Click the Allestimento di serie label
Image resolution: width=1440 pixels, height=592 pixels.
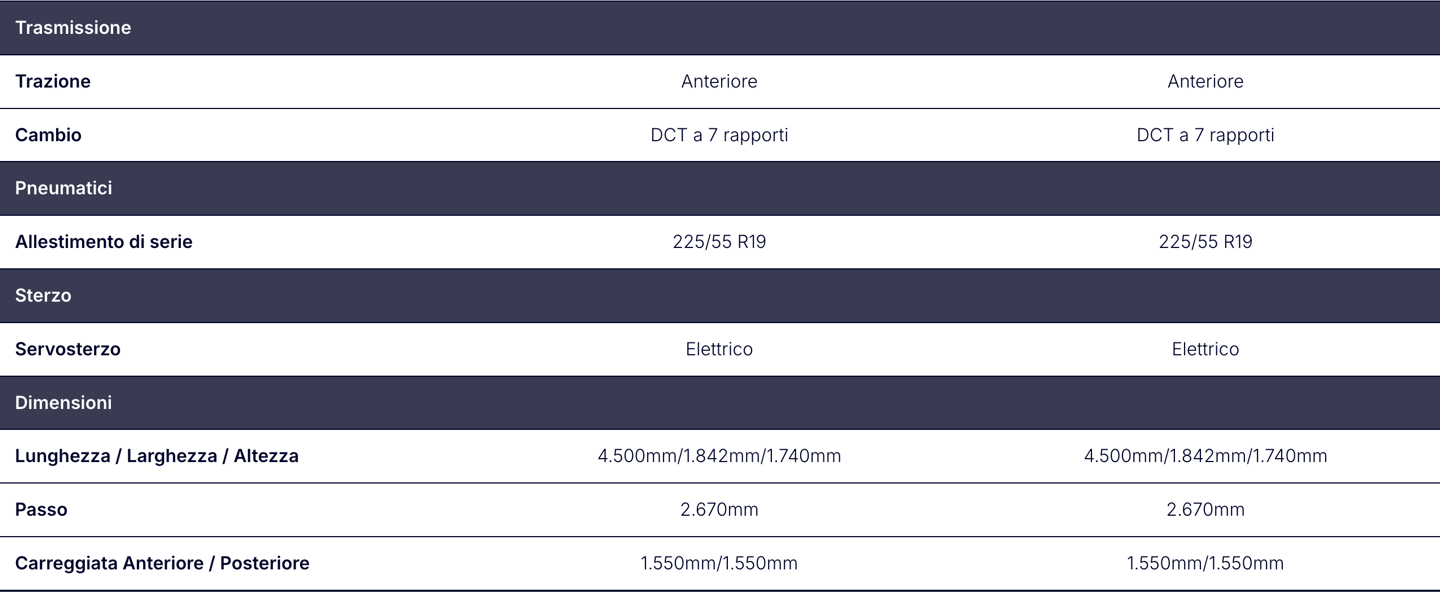point(104,242)
